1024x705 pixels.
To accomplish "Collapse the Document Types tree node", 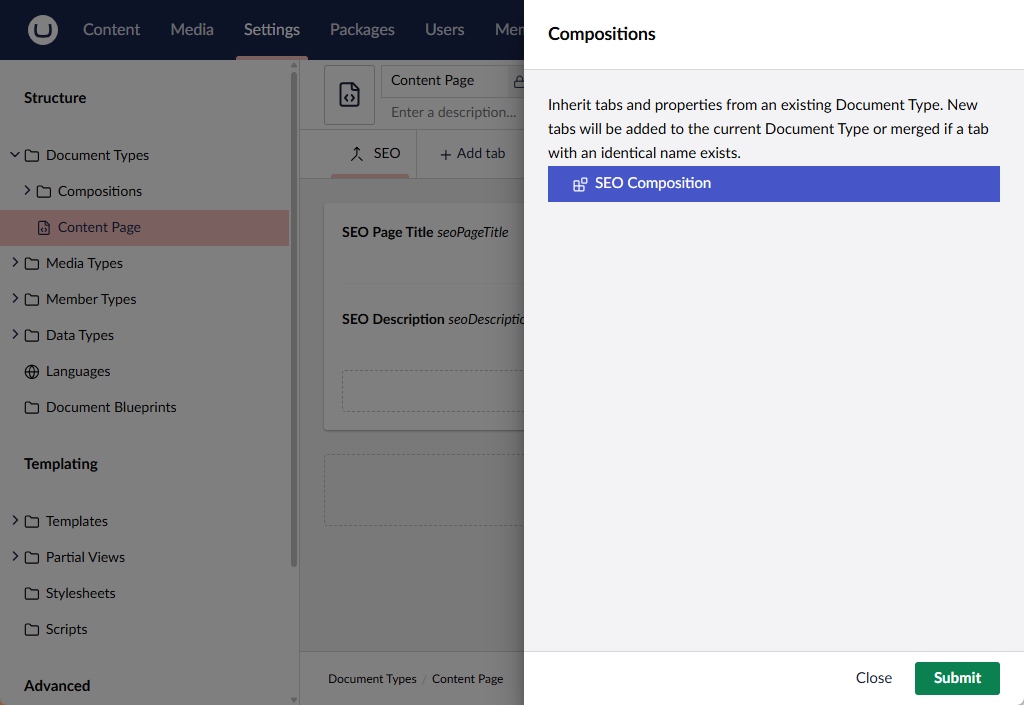I will pyautogui.click(x=15, y=155).
